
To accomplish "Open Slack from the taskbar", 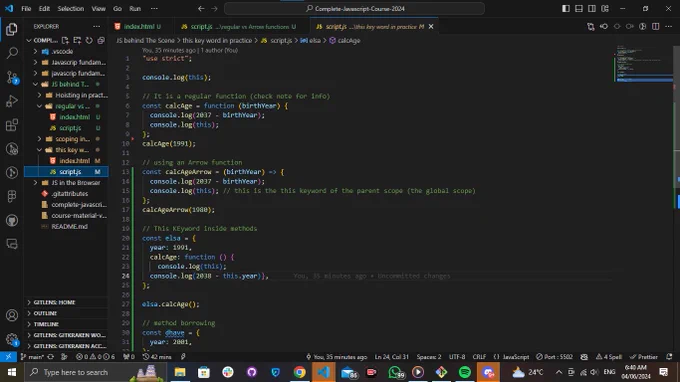I will click(228, 372).
